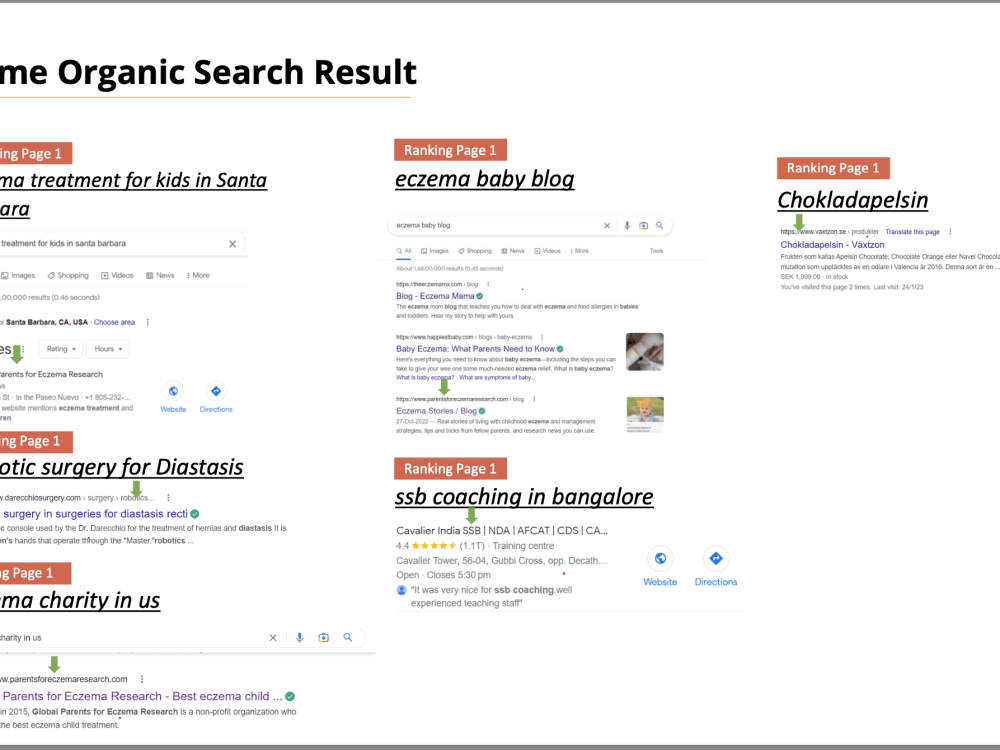Select Images tab in Santa Barbara search
Viewport: 1000px width, 750px height.
coord(18,276)
